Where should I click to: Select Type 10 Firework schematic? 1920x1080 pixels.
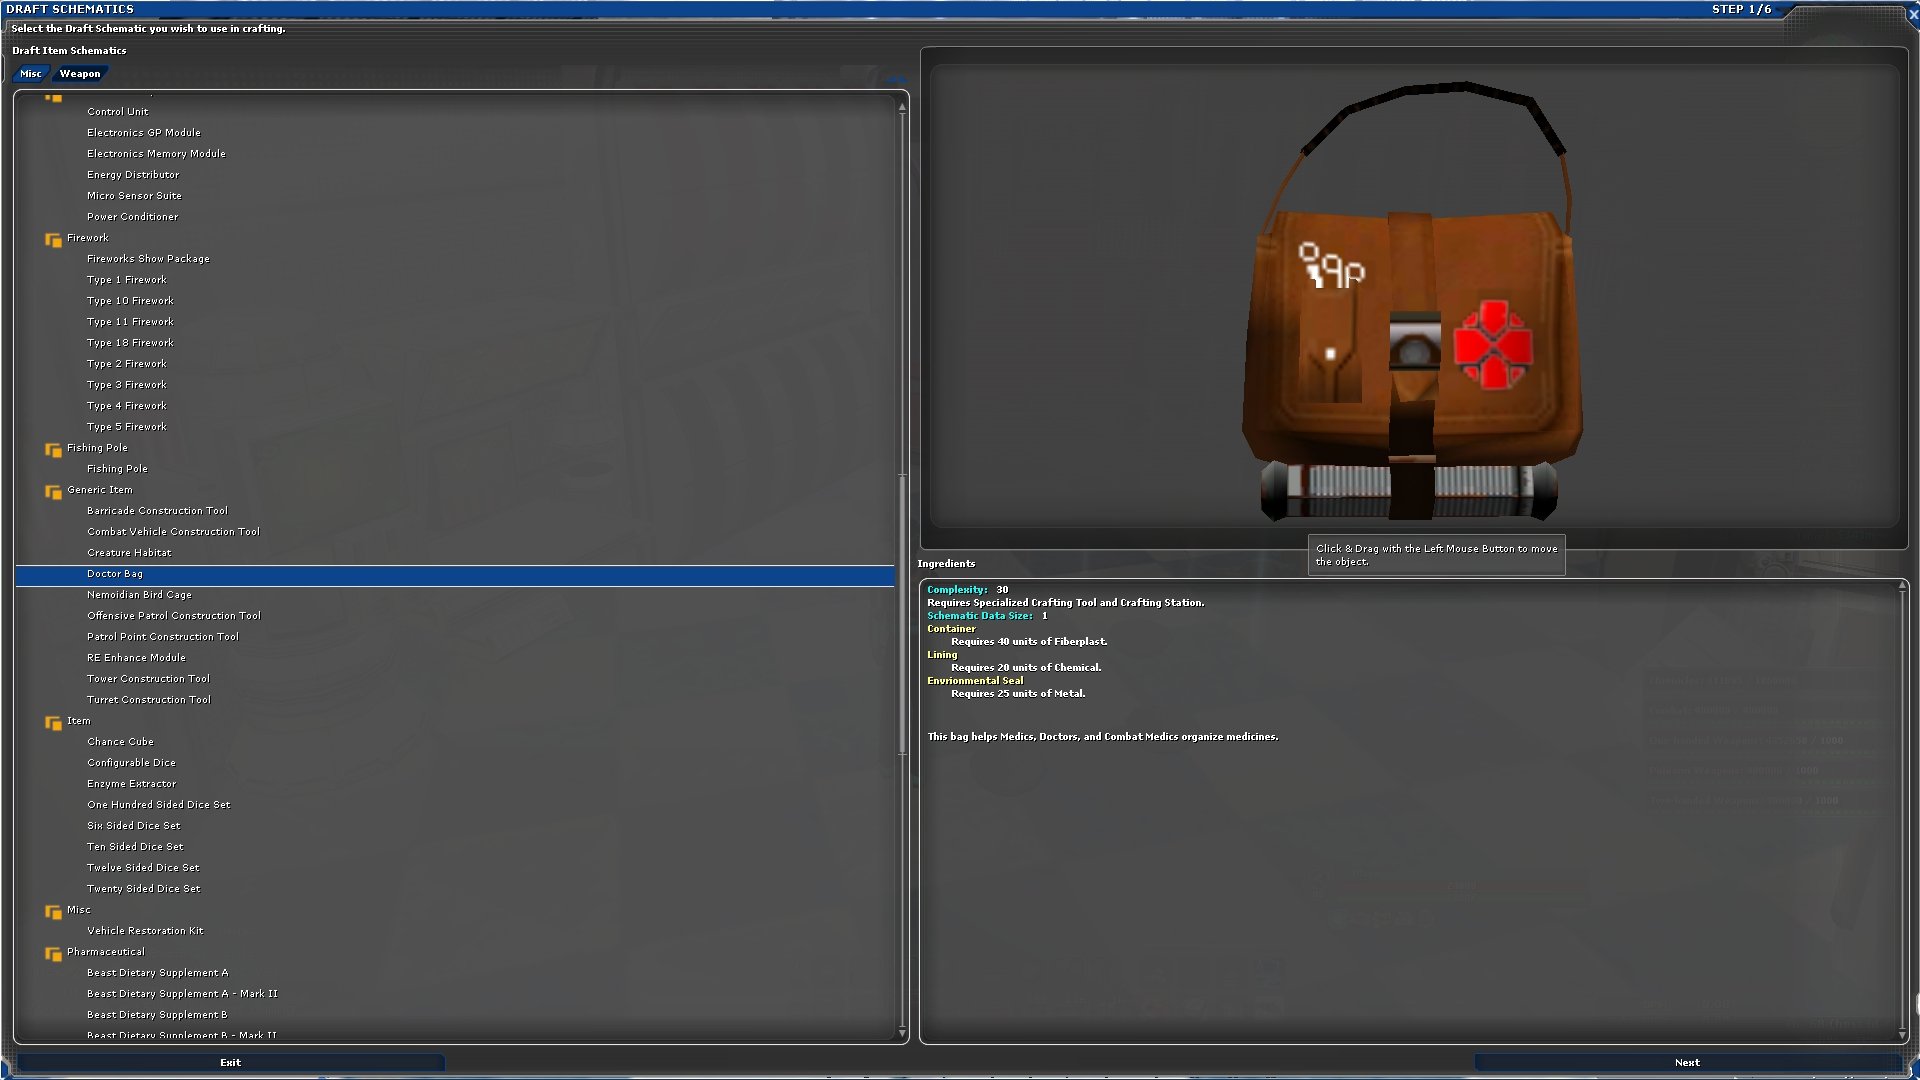130,301
